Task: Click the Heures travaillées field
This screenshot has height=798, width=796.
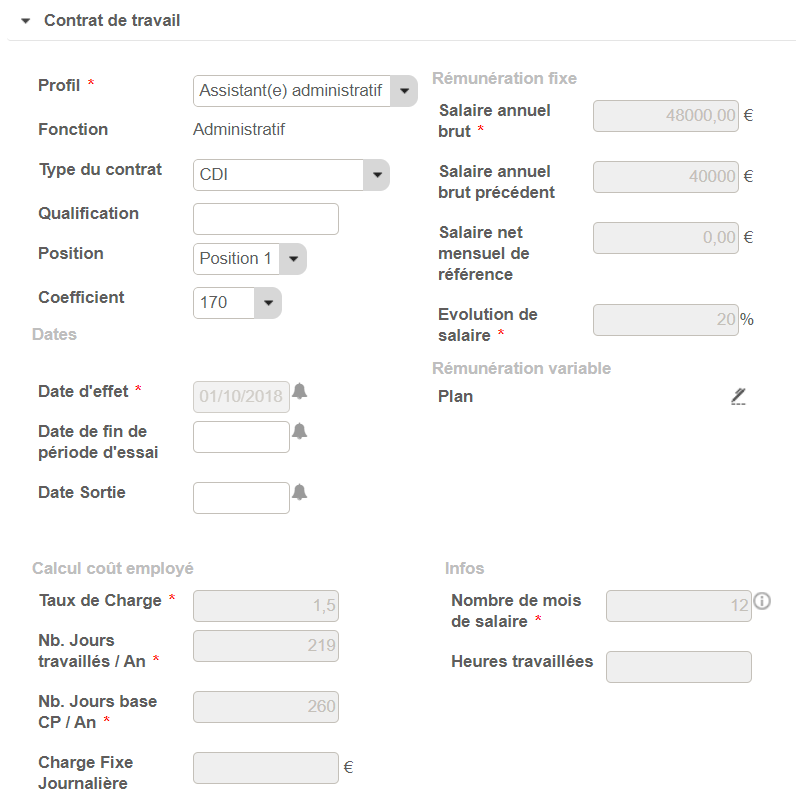Action: tap(679, 667)
